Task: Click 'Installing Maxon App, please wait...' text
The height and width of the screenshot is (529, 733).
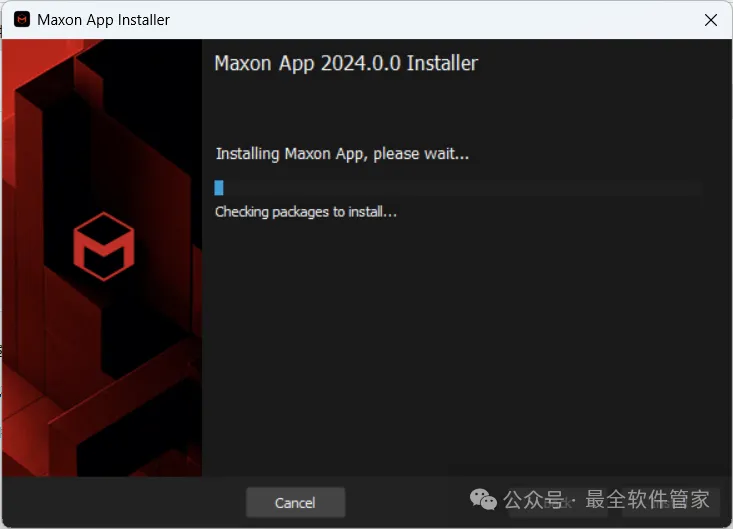Action: (342, 154)
